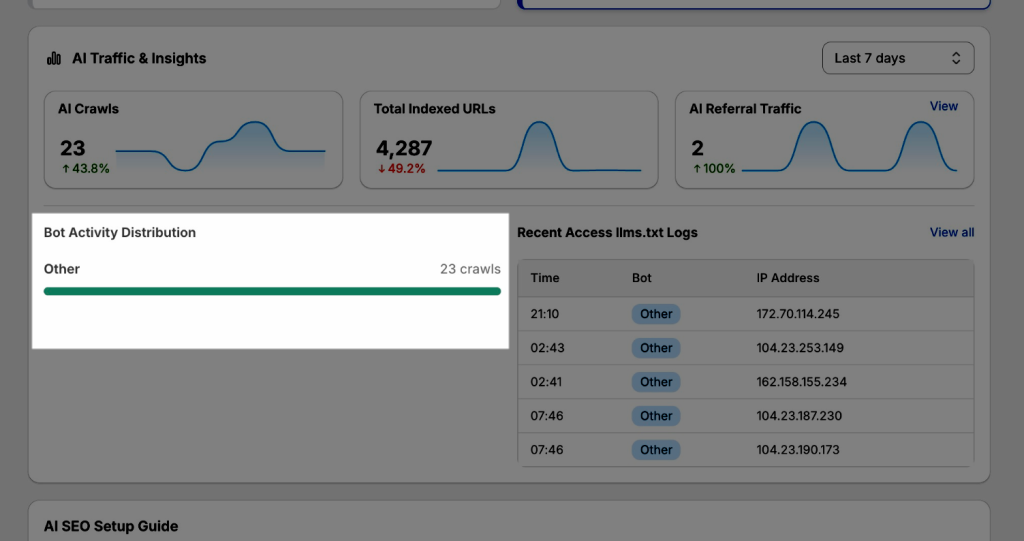Click the green 43.8% increase indicator

pos(86,169)
